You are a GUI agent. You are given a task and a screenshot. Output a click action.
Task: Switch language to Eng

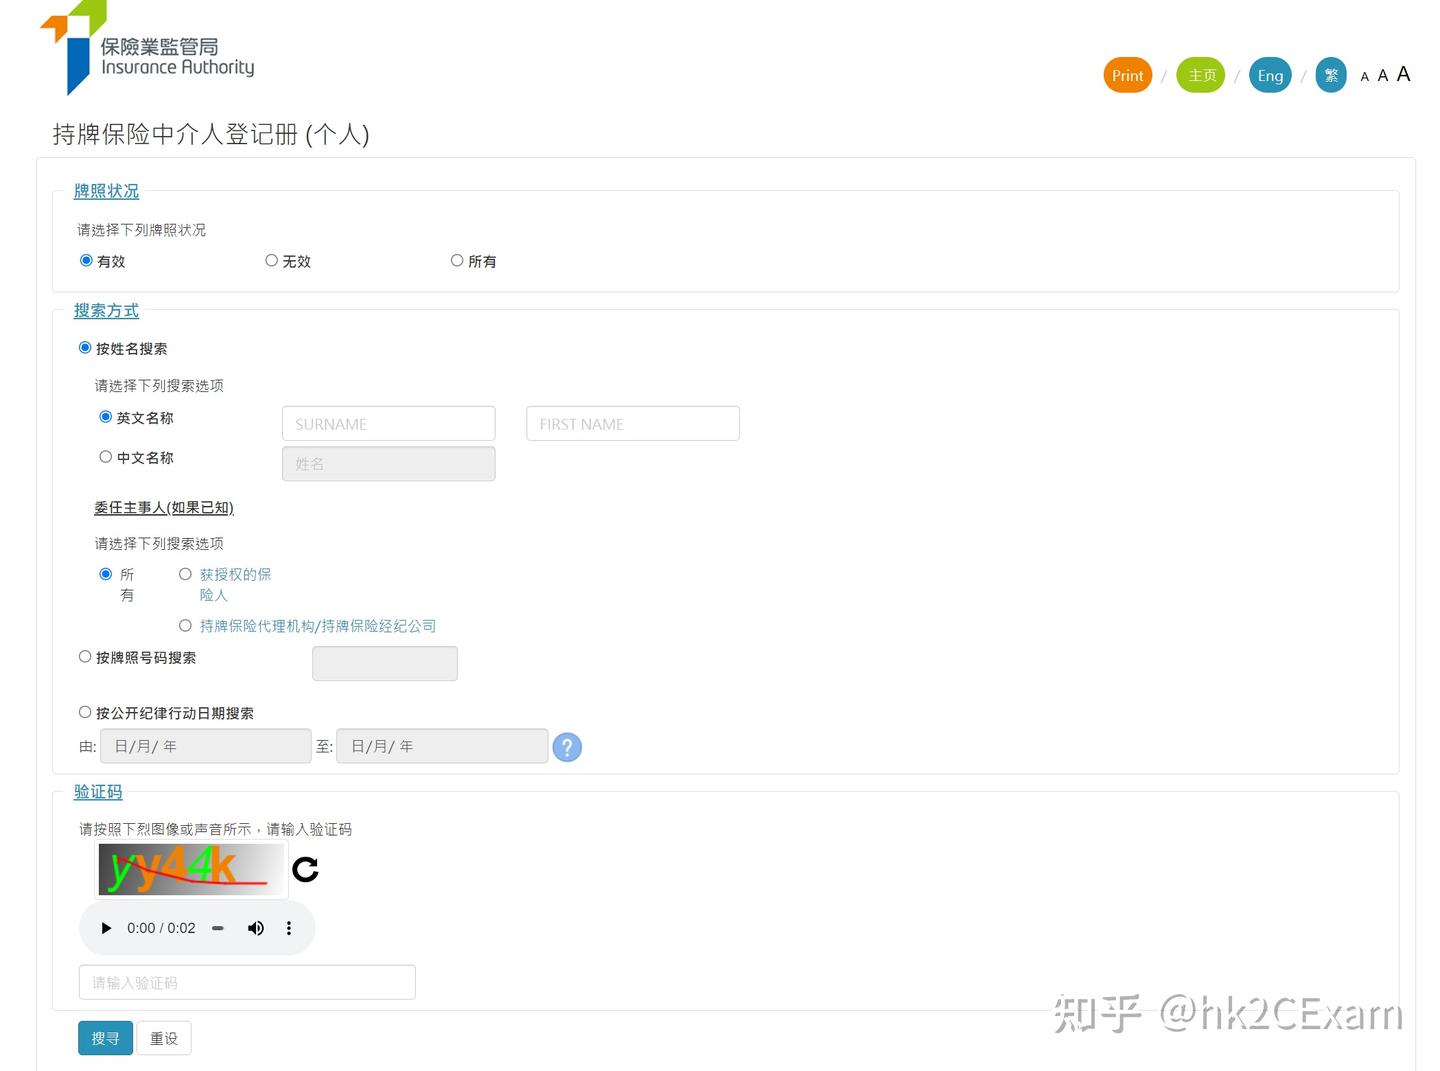tap(1270, 75)
